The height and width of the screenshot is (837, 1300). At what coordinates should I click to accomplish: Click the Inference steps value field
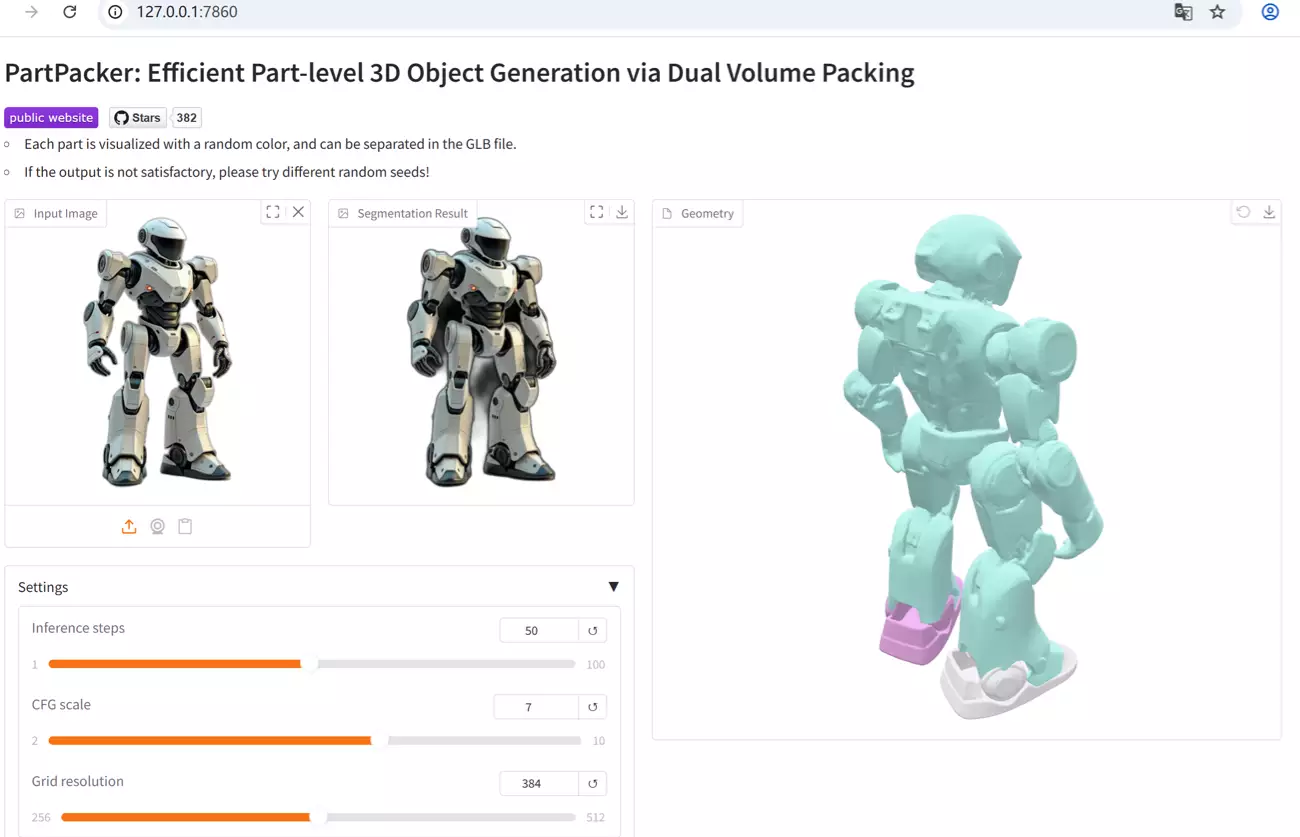click(x=539, y=630)
